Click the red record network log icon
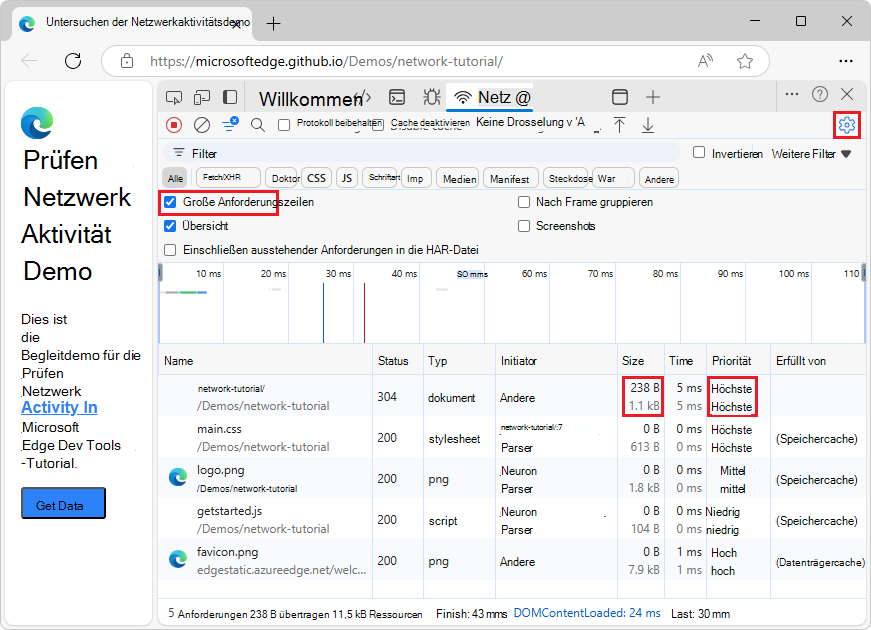The image size is (871, 630). [174, 125]
